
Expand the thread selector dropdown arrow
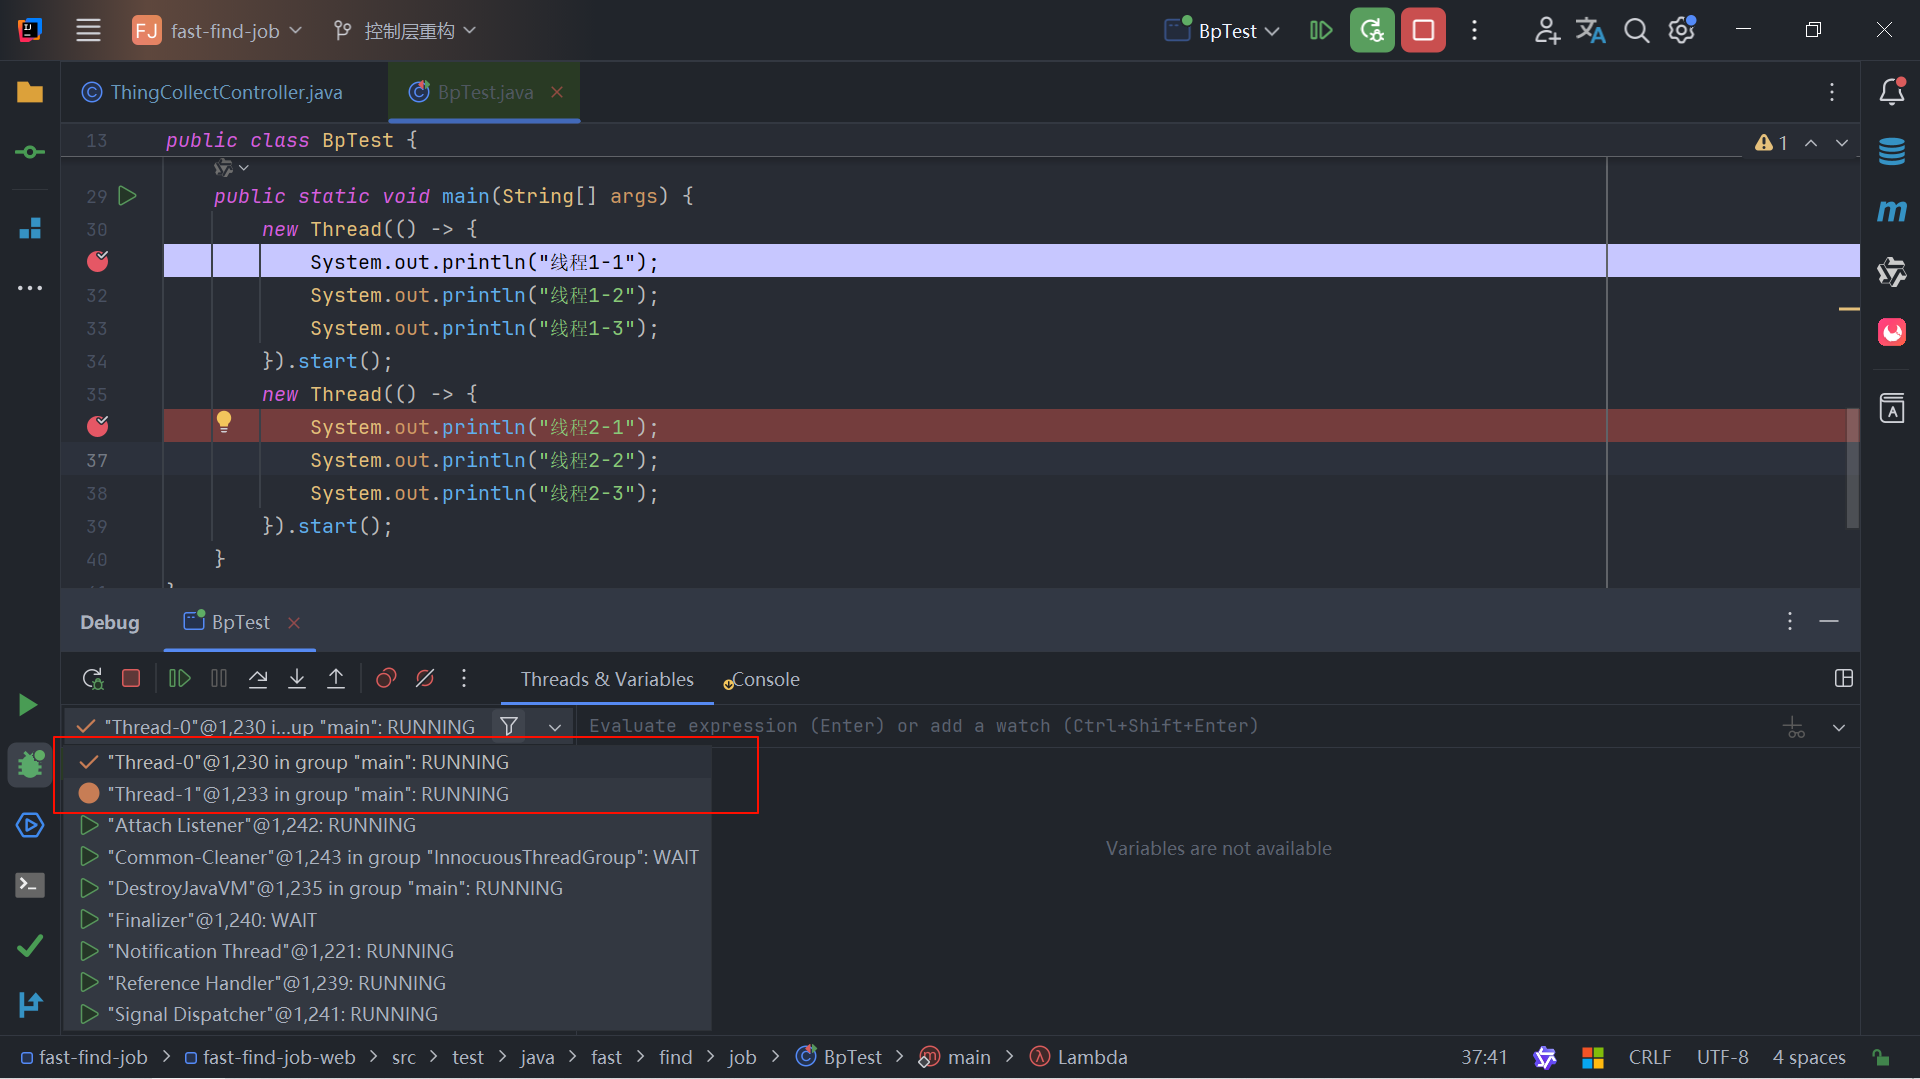point(555,727)
